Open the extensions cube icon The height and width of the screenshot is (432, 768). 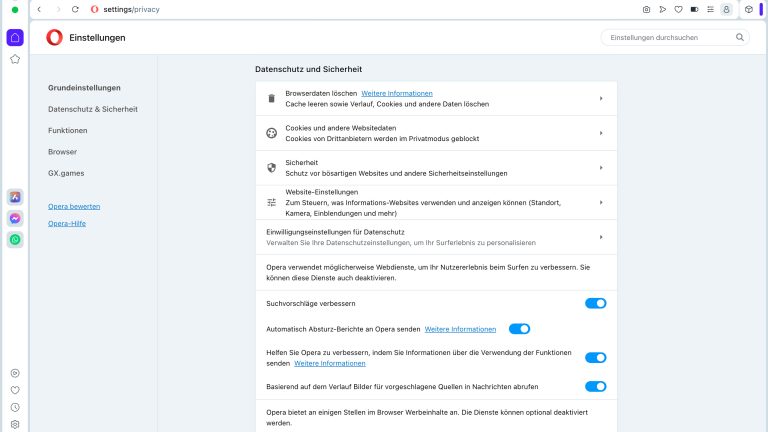coord(749,9)
